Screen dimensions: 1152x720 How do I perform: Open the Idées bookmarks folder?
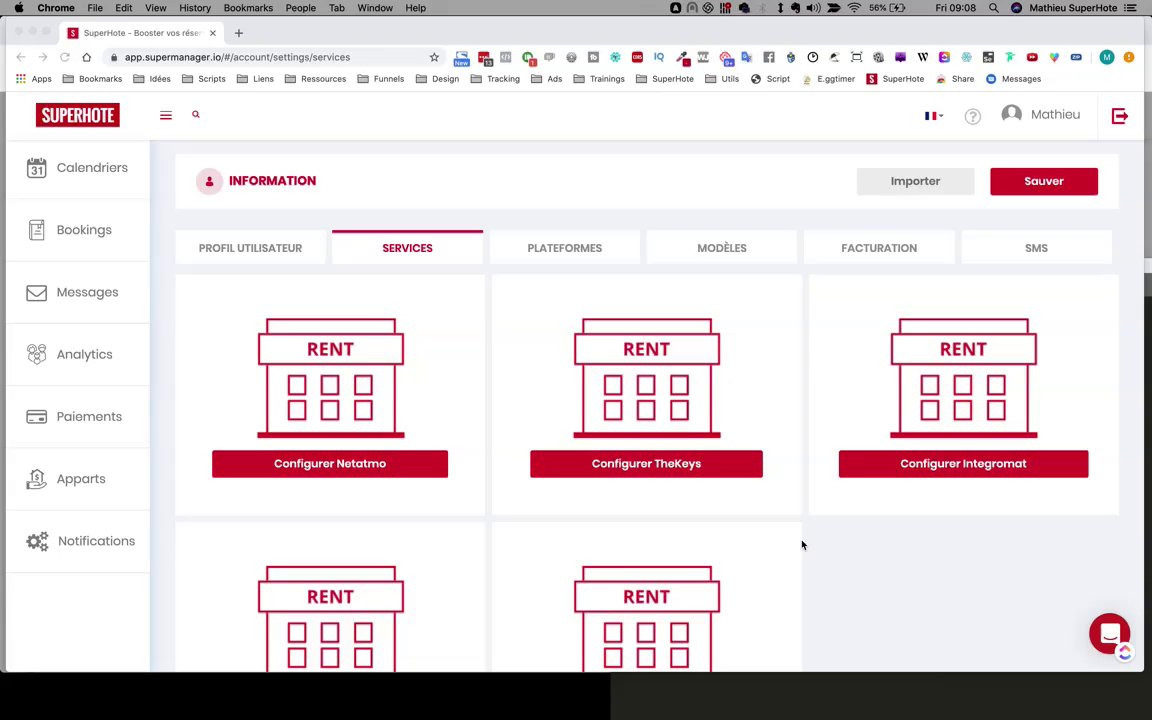[x=152, y=79]
